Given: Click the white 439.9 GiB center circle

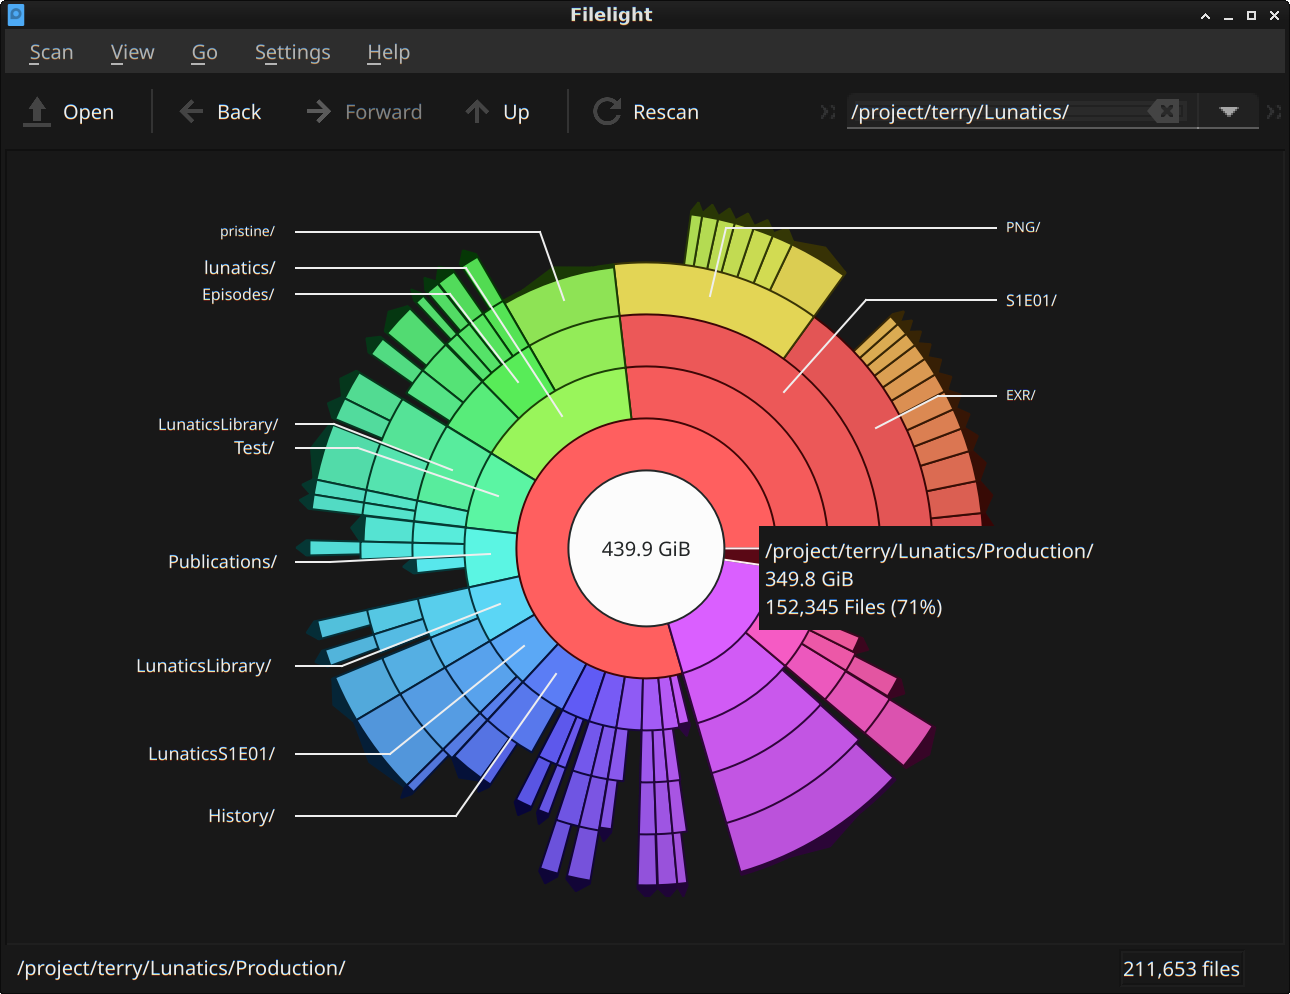Looking at the screenshot, I should point(645,548).
